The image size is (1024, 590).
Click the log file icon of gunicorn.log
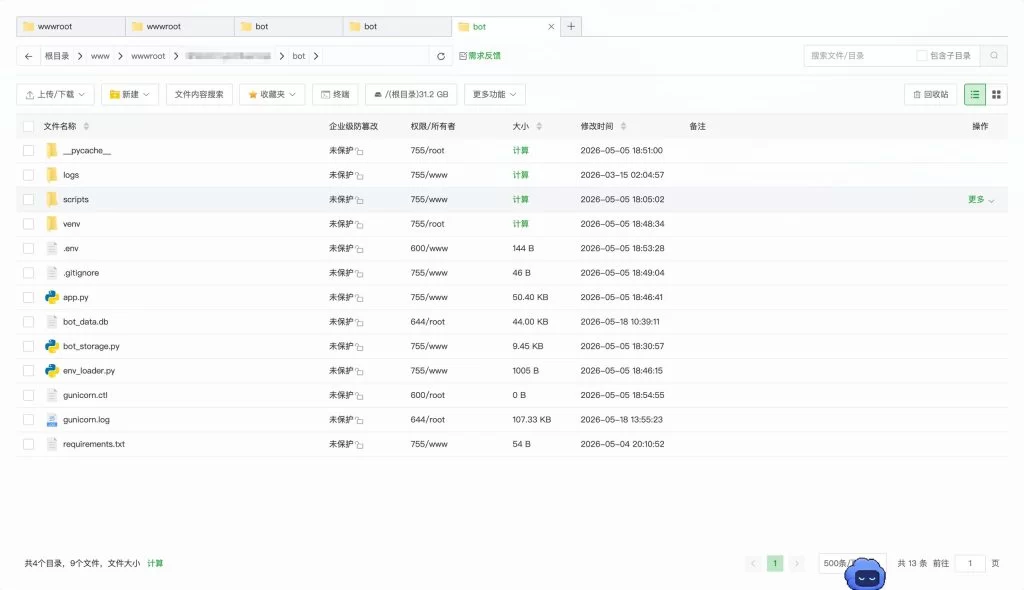click(52, 419)
